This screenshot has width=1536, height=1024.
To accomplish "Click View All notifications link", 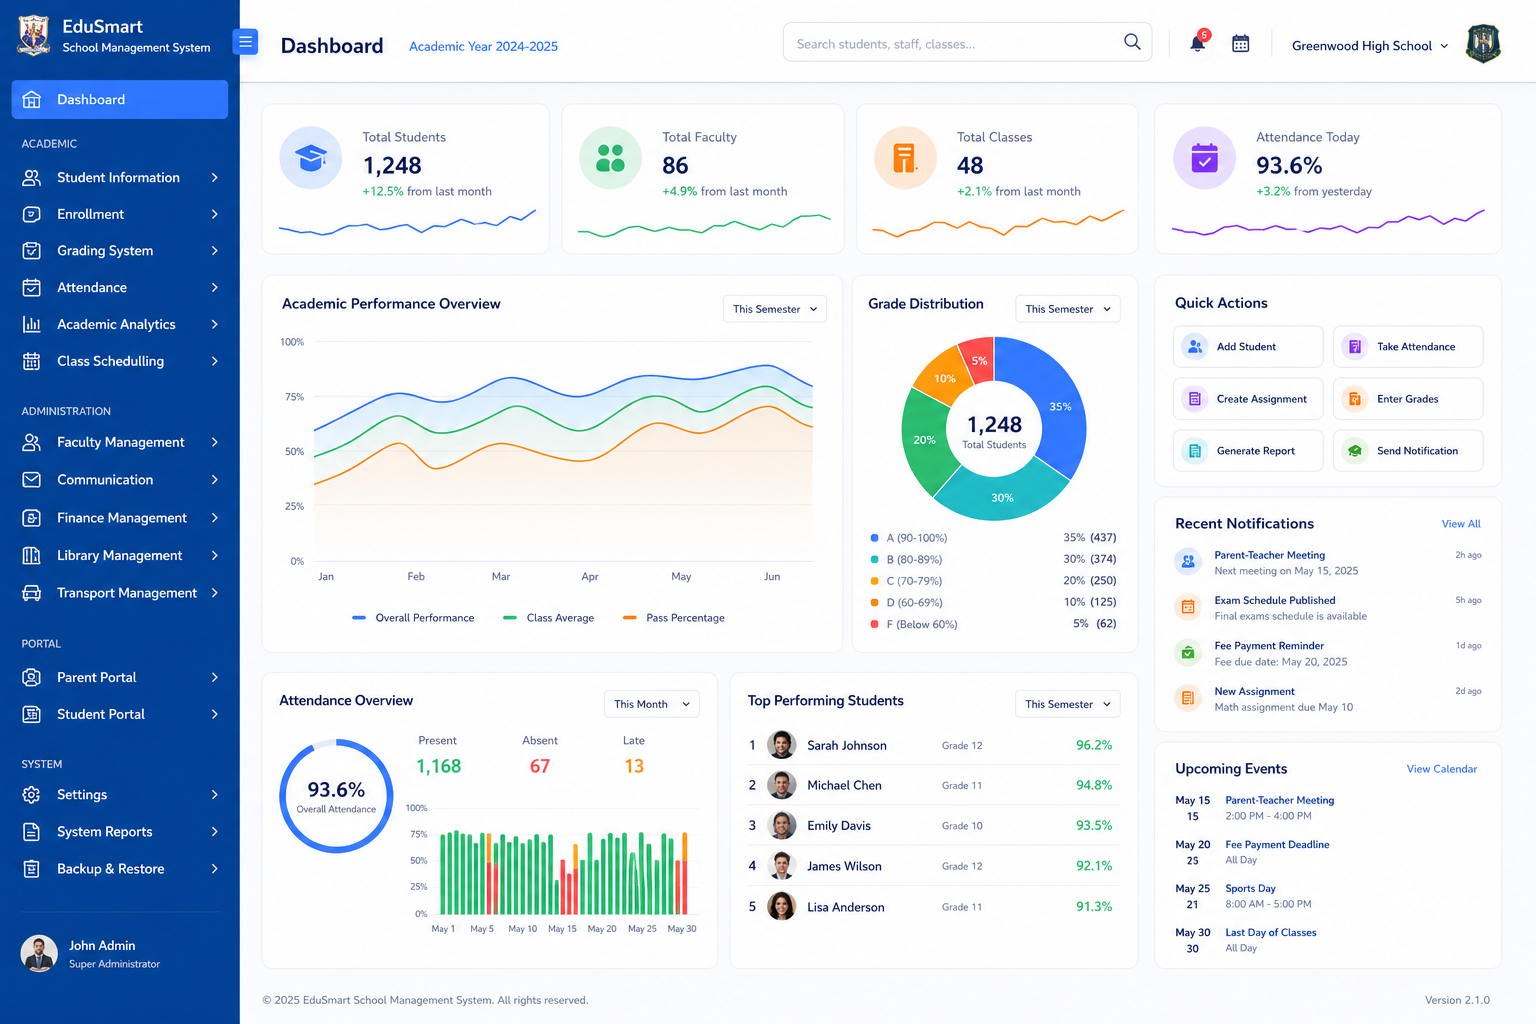I will [1461, 524].
